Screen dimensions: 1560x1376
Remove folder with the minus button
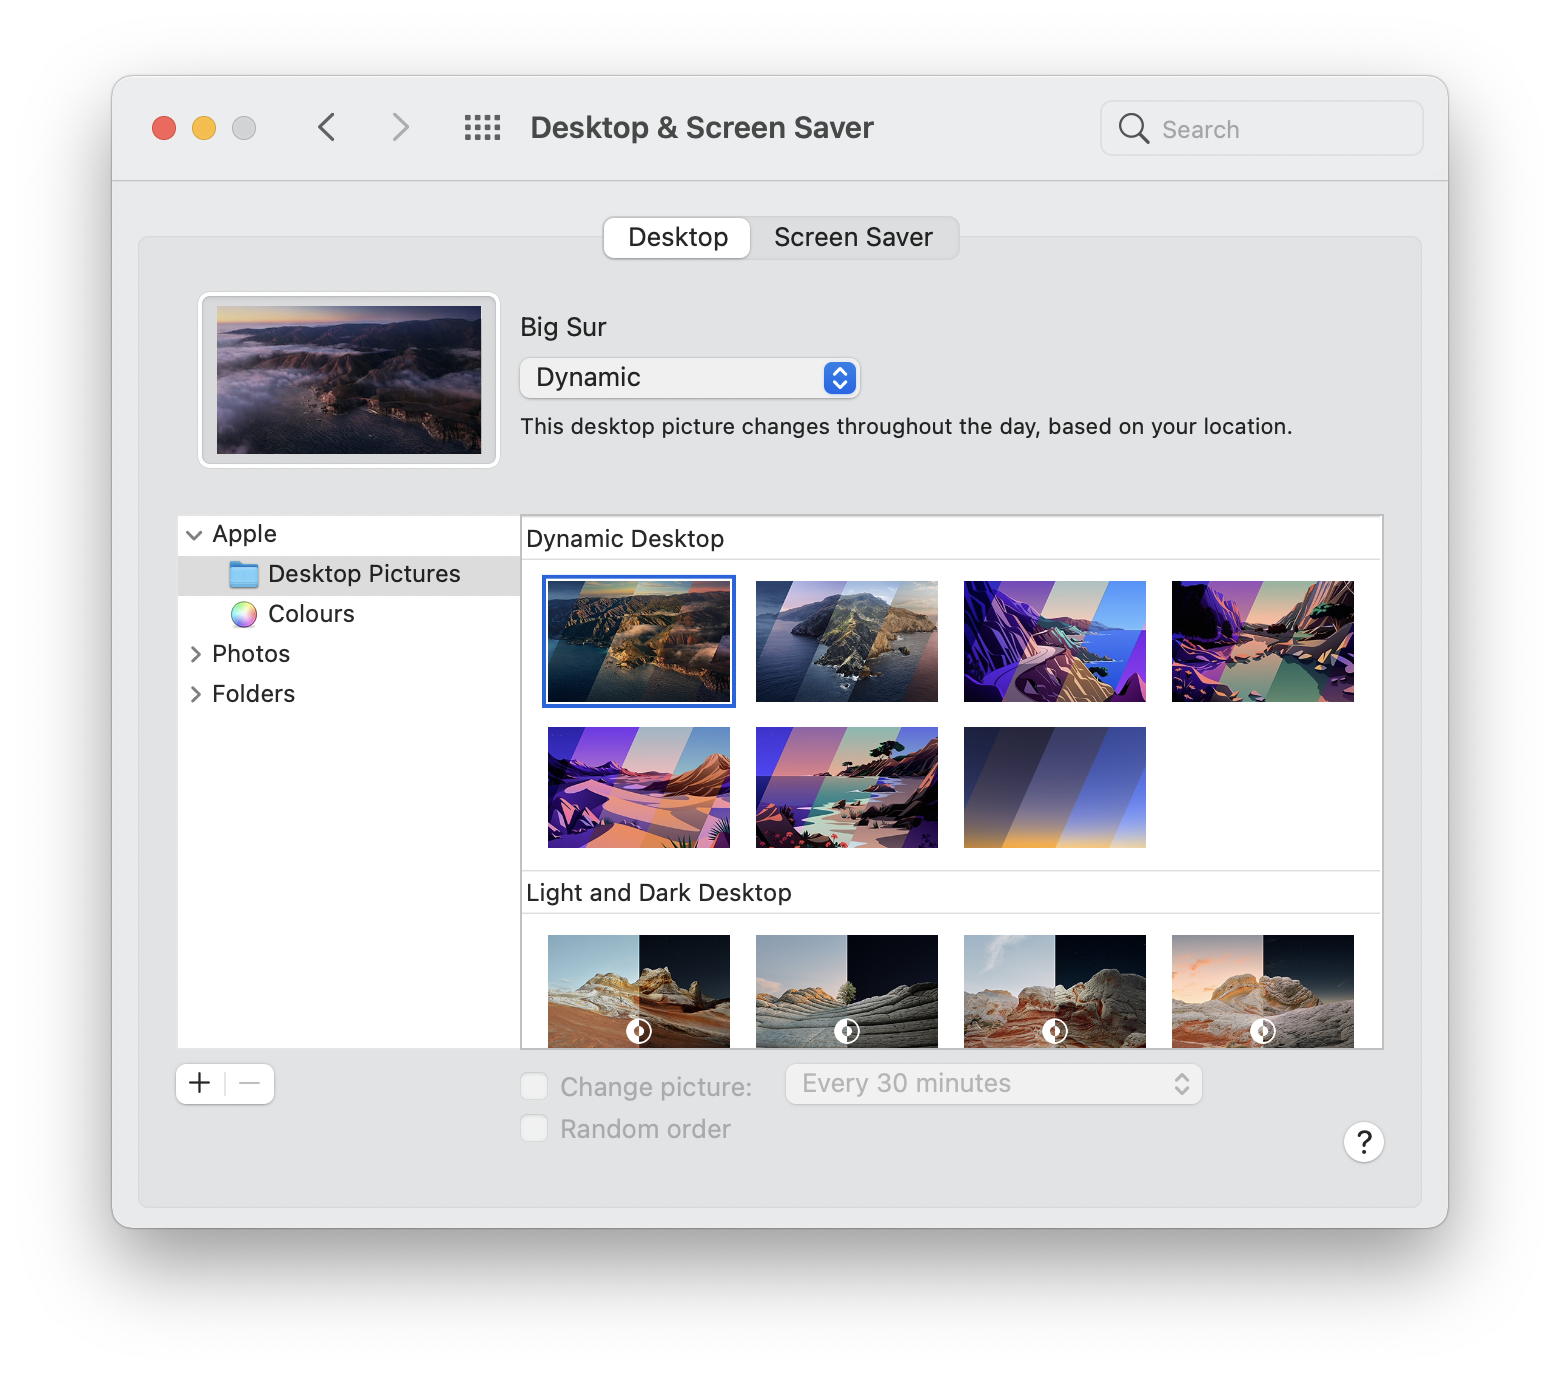pos(250,1084)
